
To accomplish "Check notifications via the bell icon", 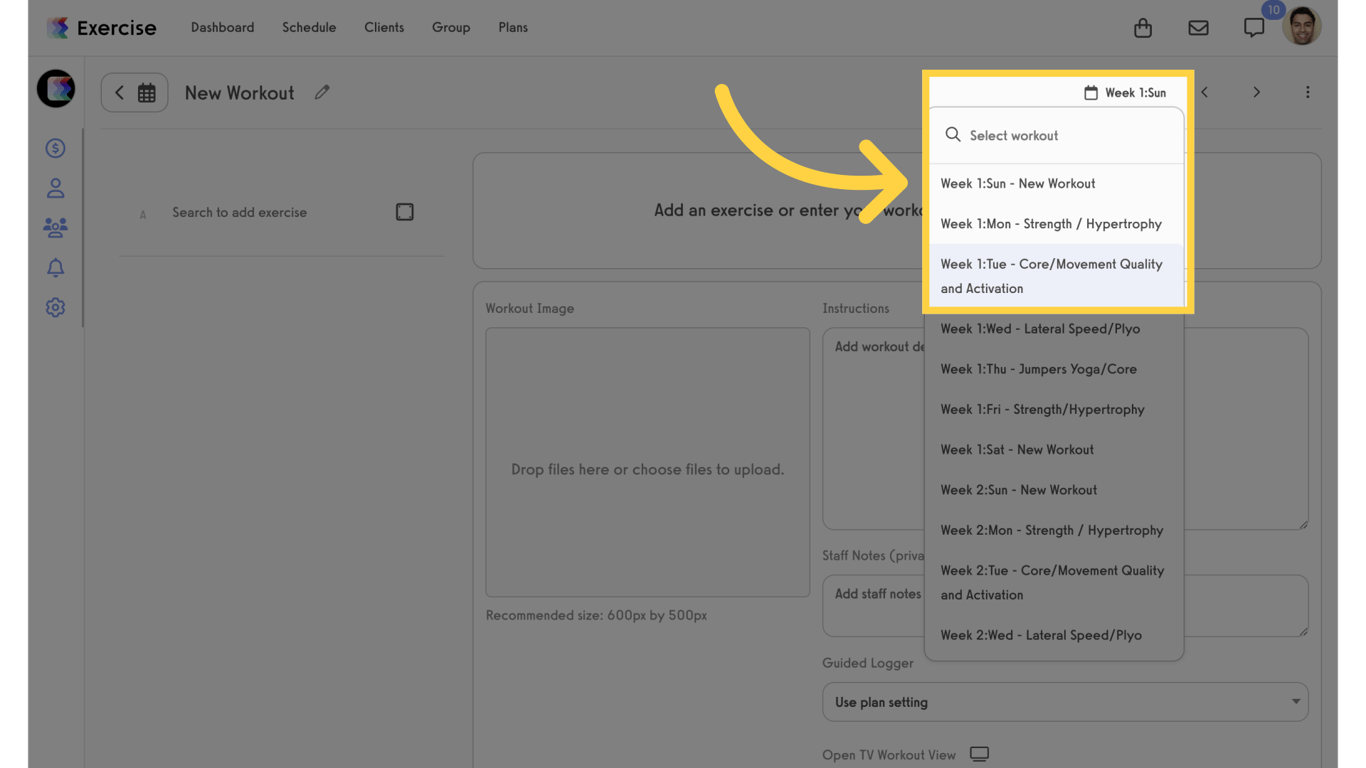I will point(55,267).
